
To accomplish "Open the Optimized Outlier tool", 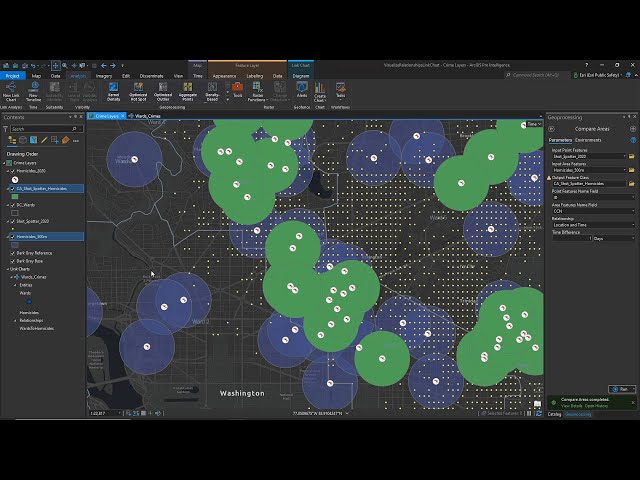I will (x=163, y=91).
